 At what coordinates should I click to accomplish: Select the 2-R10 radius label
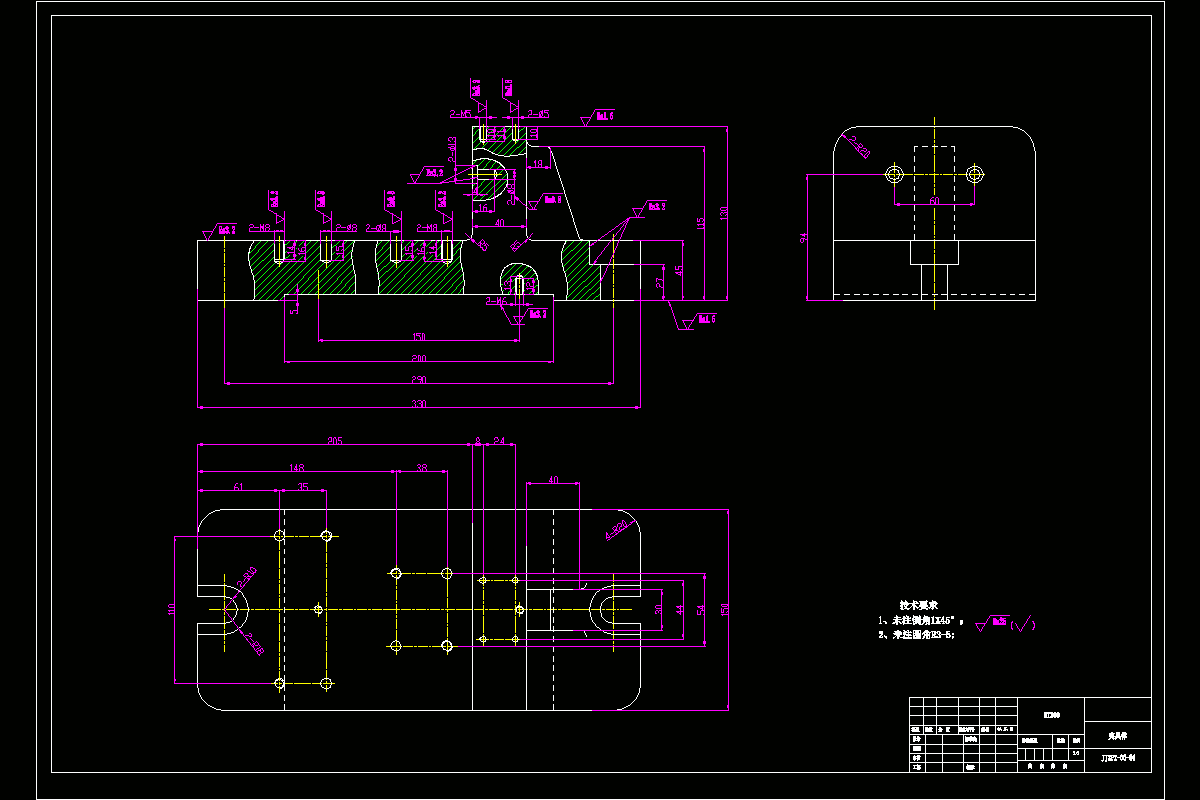247,578
